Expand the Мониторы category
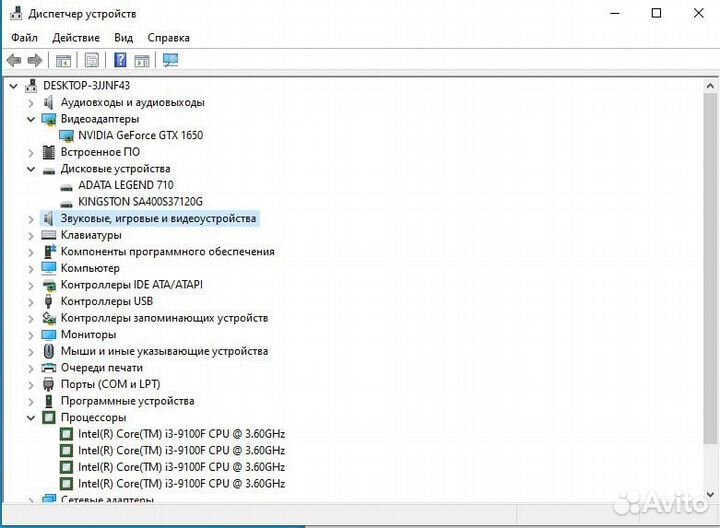Screen dimensions: 720x528 [31, 335]
